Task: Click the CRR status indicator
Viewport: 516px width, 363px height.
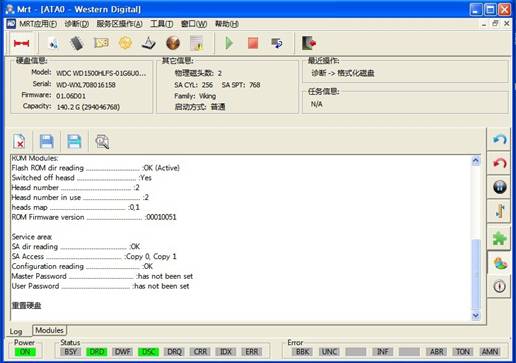Action: point(200,352)
